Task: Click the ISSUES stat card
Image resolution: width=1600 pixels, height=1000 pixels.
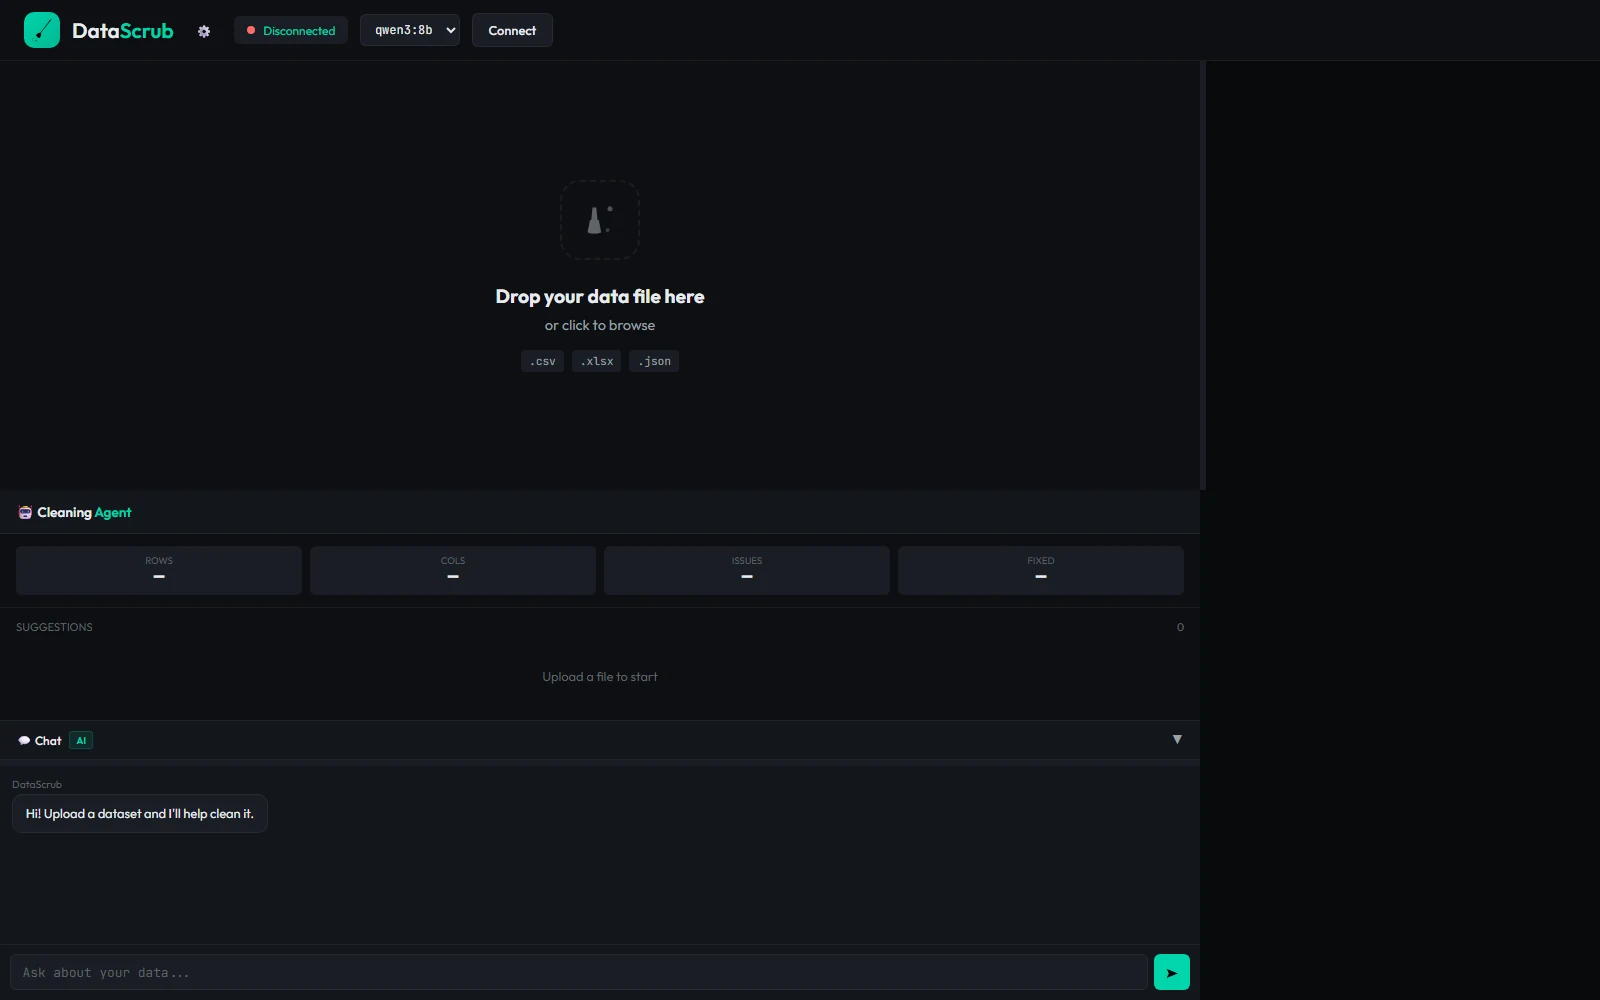Action: (x=747, y=570)
